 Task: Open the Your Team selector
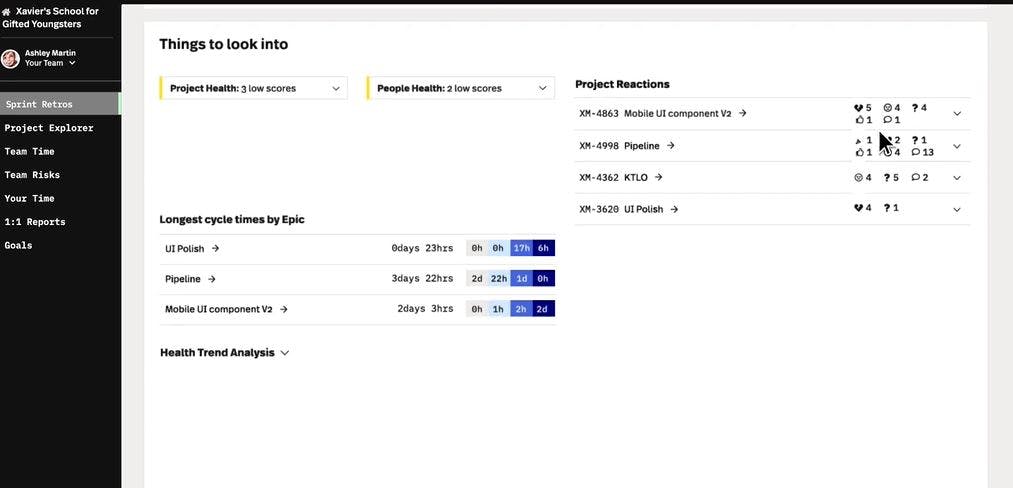click(x=72, y=63)
